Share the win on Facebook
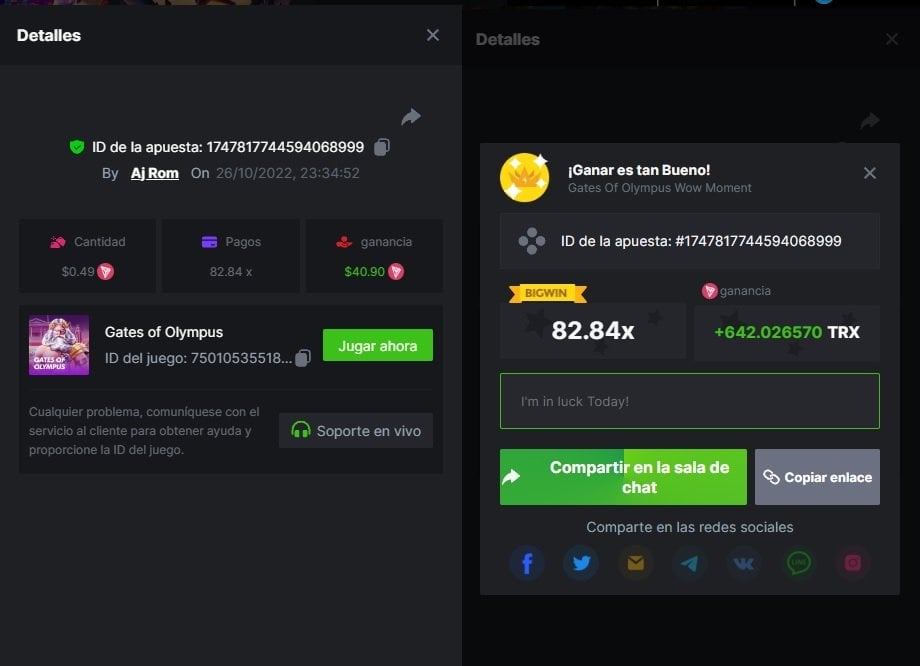The image size is (920, 666). click(x=527, y=563)
